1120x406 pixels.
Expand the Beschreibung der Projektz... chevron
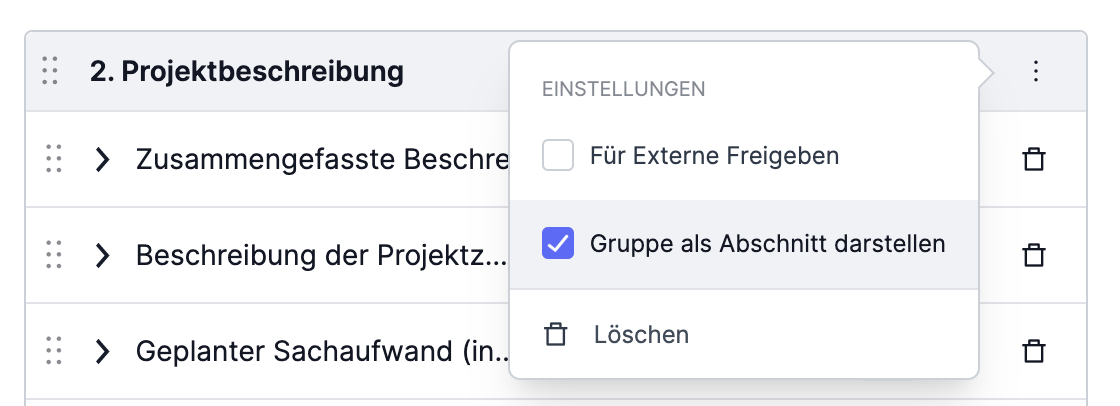click(x=102, y=255)
